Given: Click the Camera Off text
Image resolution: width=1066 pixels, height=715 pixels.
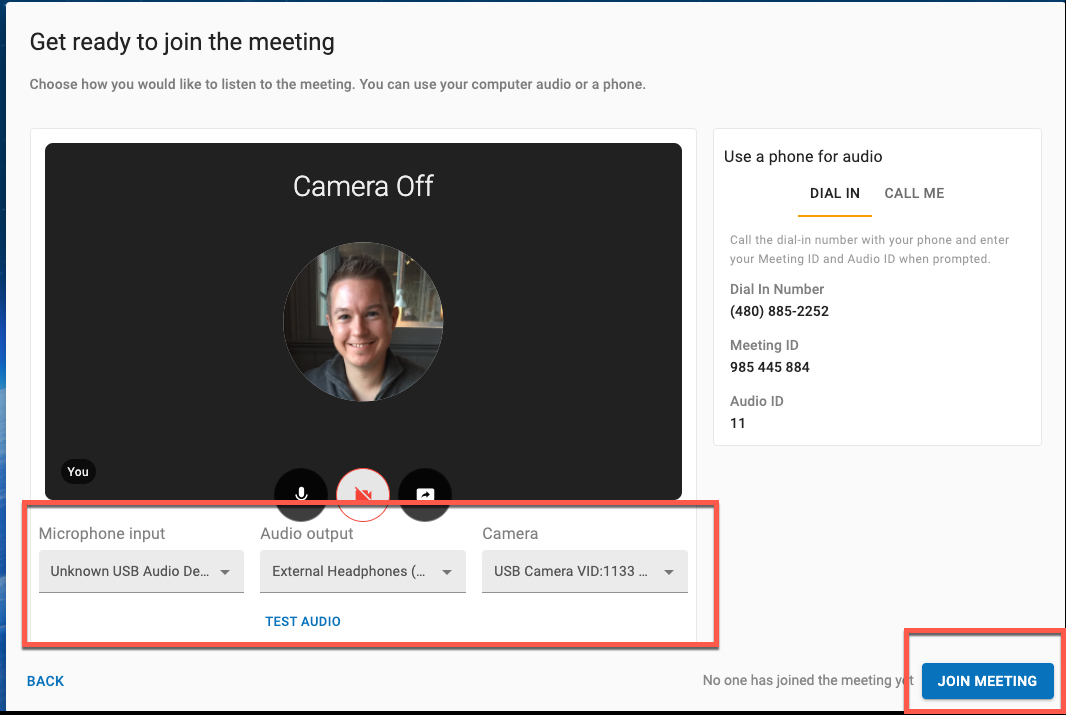Looking at the screenshot, I should (363, 186).
